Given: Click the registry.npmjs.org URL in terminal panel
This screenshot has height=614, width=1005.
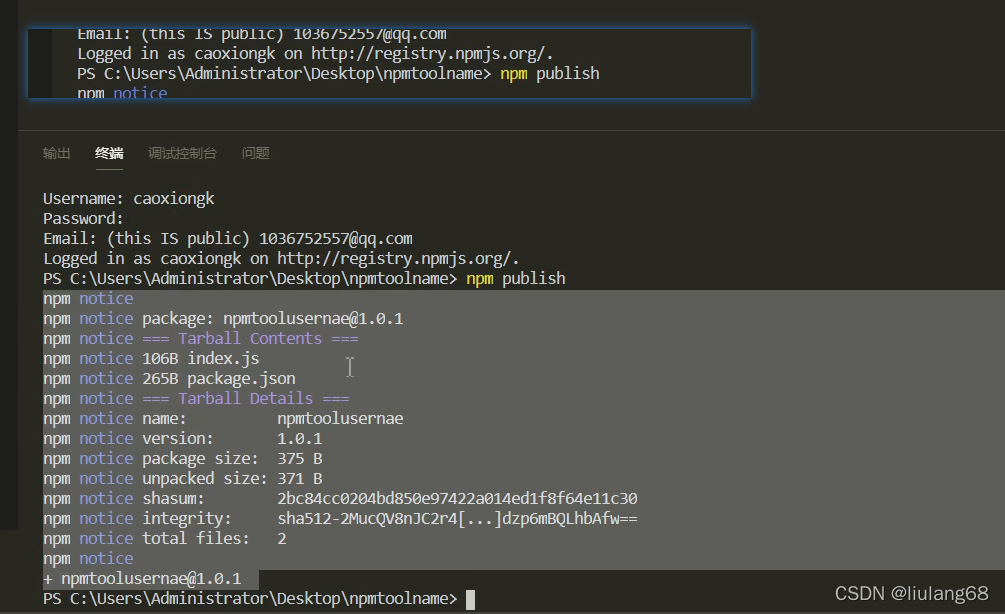Looking at the screenshot, I should tap(397, 259).
